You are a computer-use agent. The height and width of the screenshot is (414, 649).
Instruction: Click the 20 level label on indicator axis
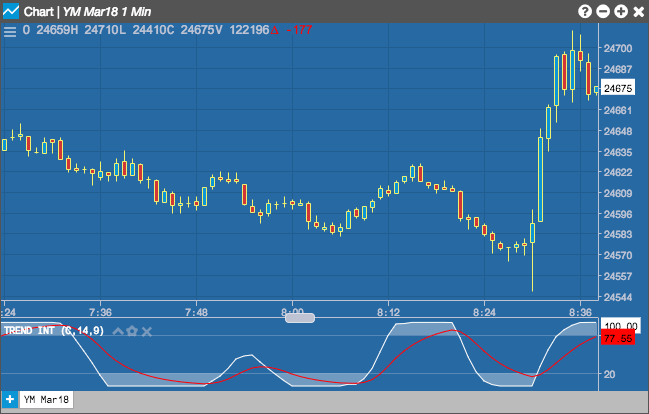coord(609,374)
